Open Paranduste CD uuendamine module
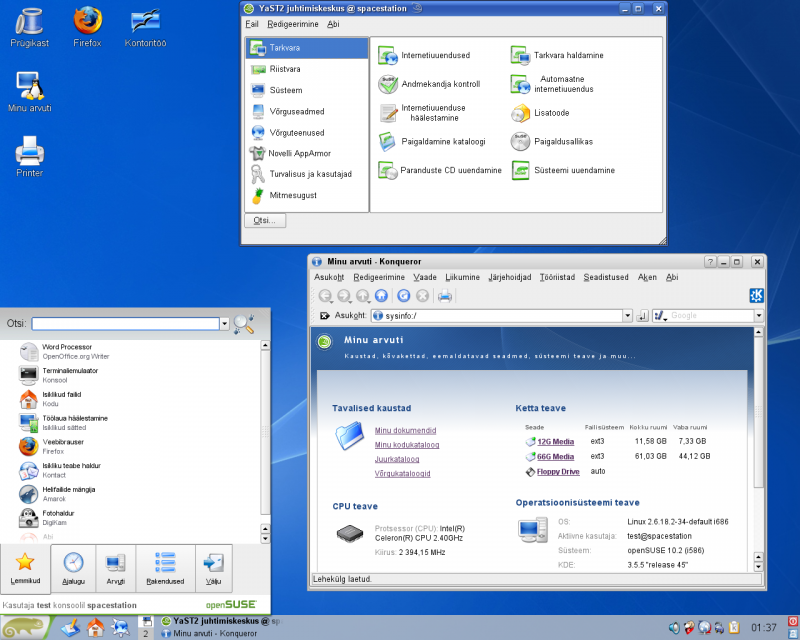The height and width of the screenshot is (640, 800). tap(440, 170)
